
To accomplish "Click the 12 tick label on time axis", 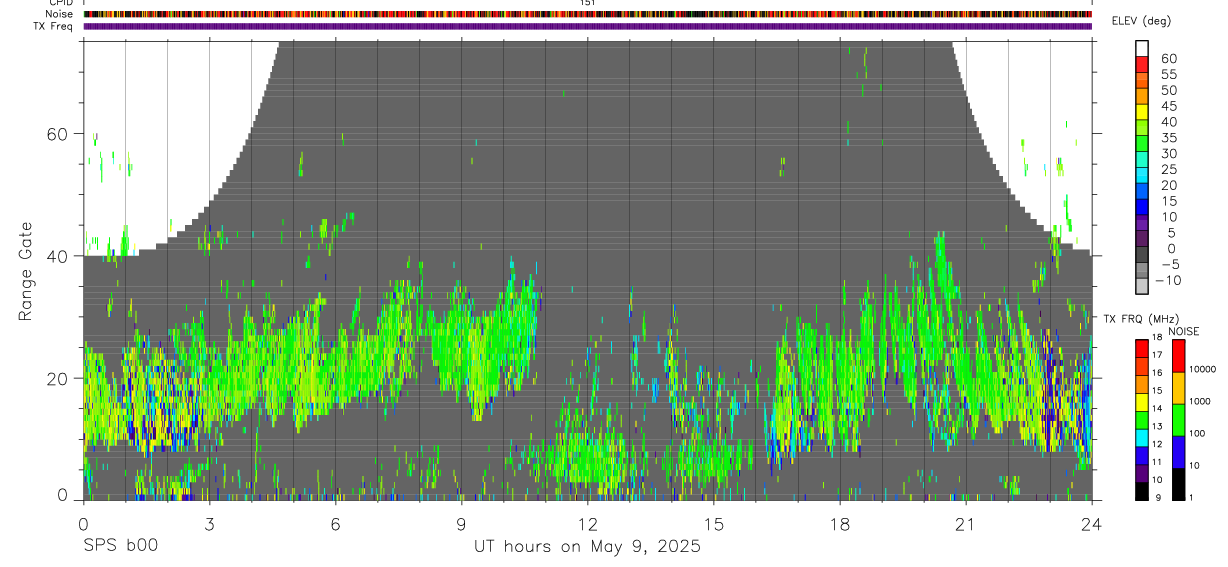I will [x=587, y=524].
